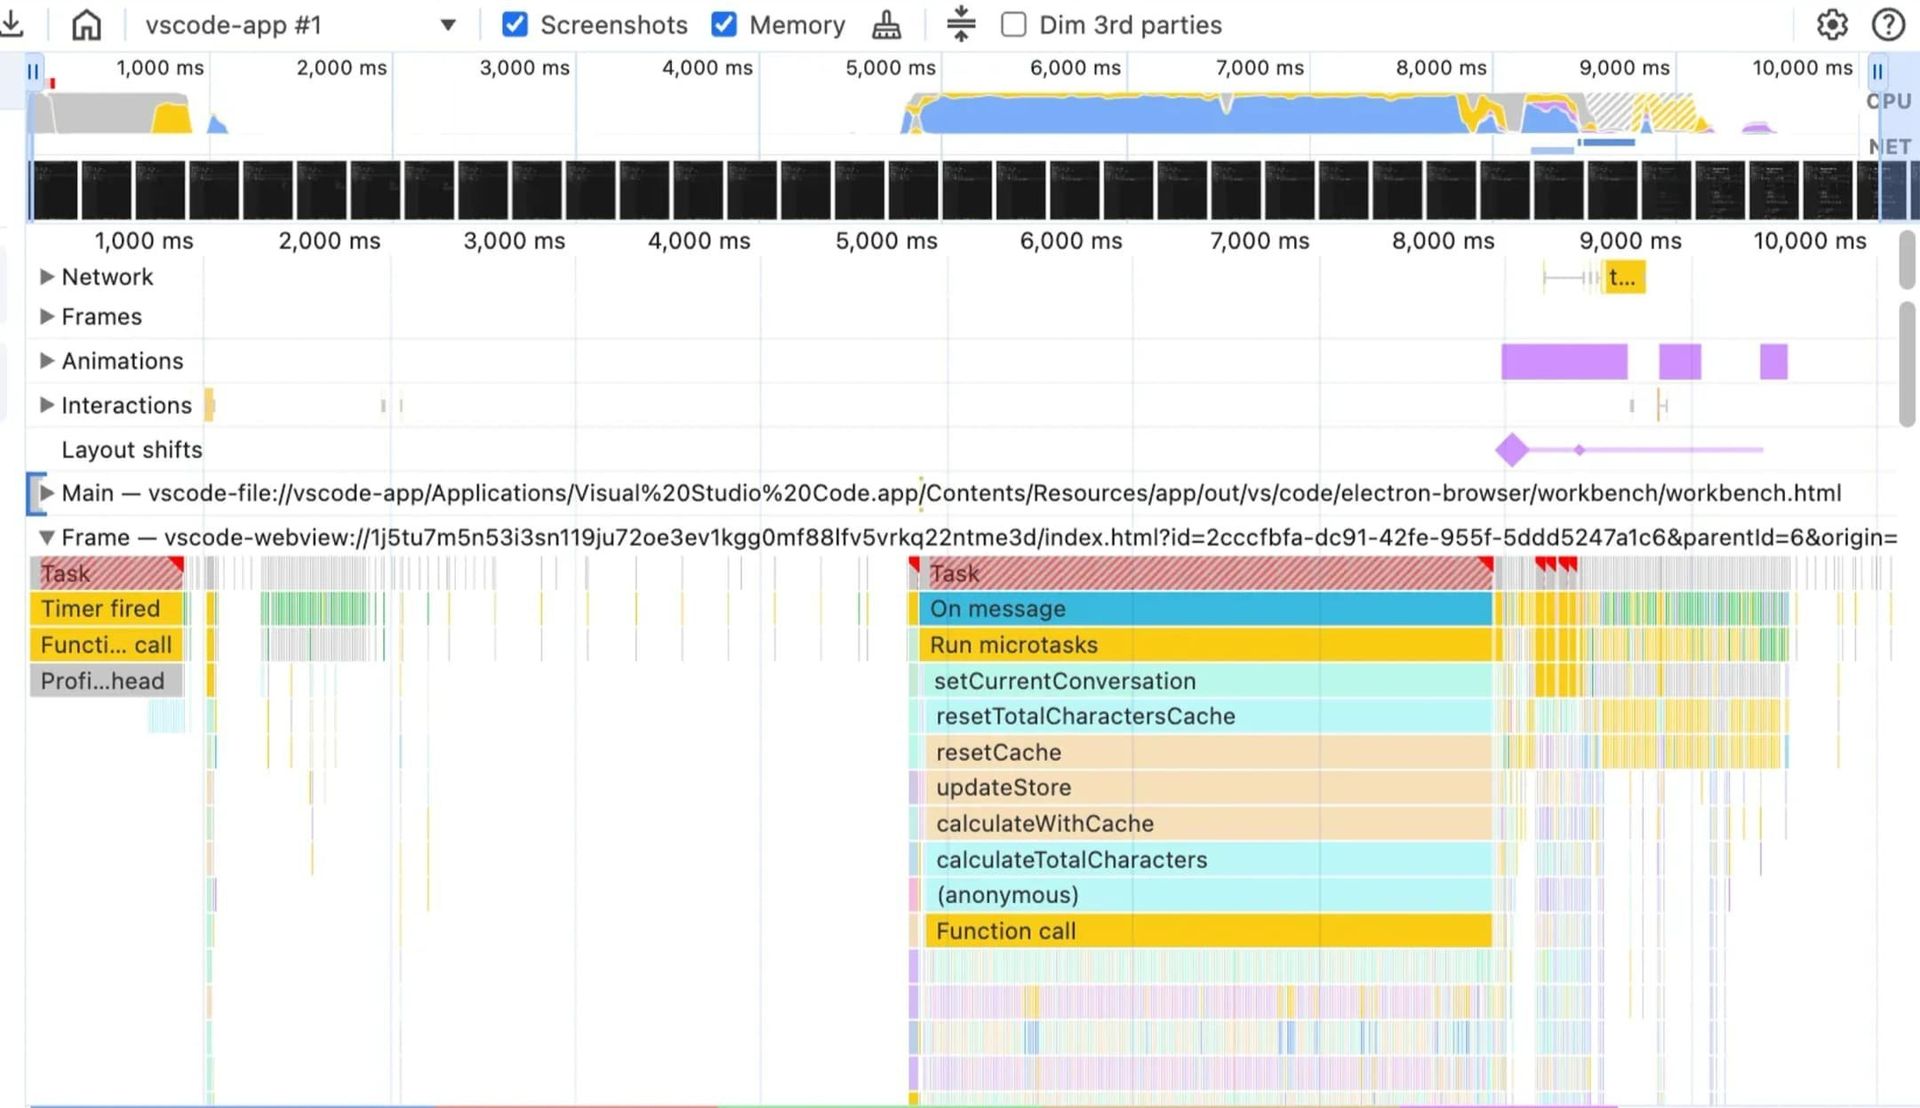Open the help question mark icon

(x=1888, y=24)
